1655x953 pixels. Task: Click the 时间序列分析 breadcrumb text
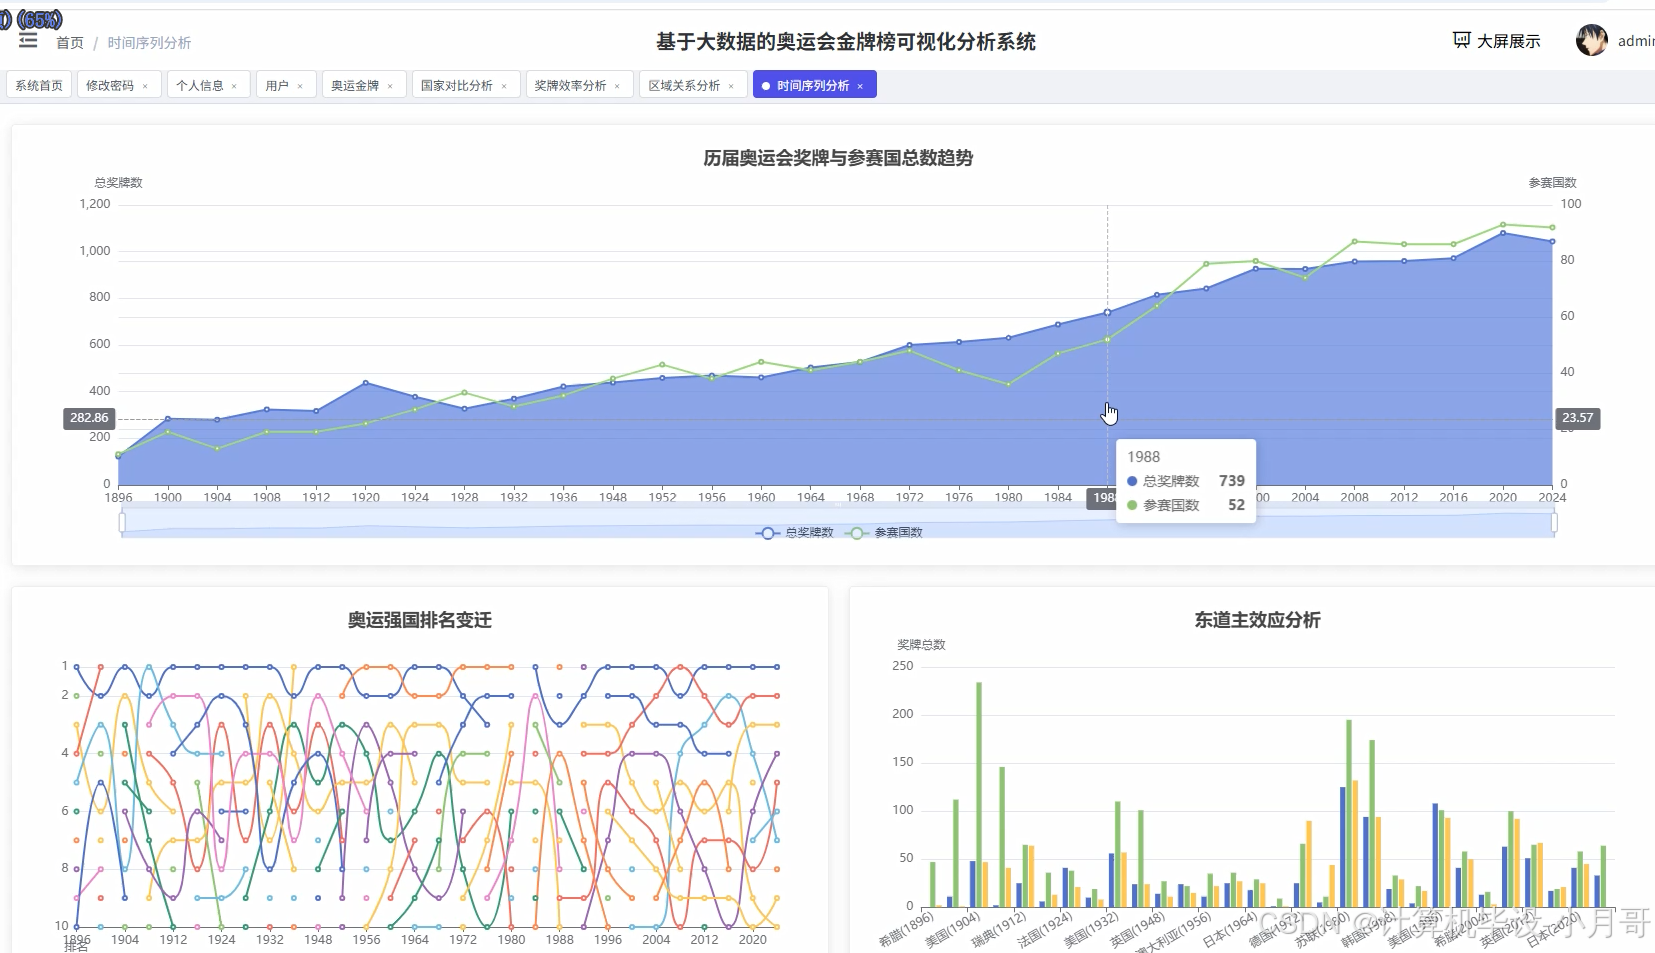149,43
